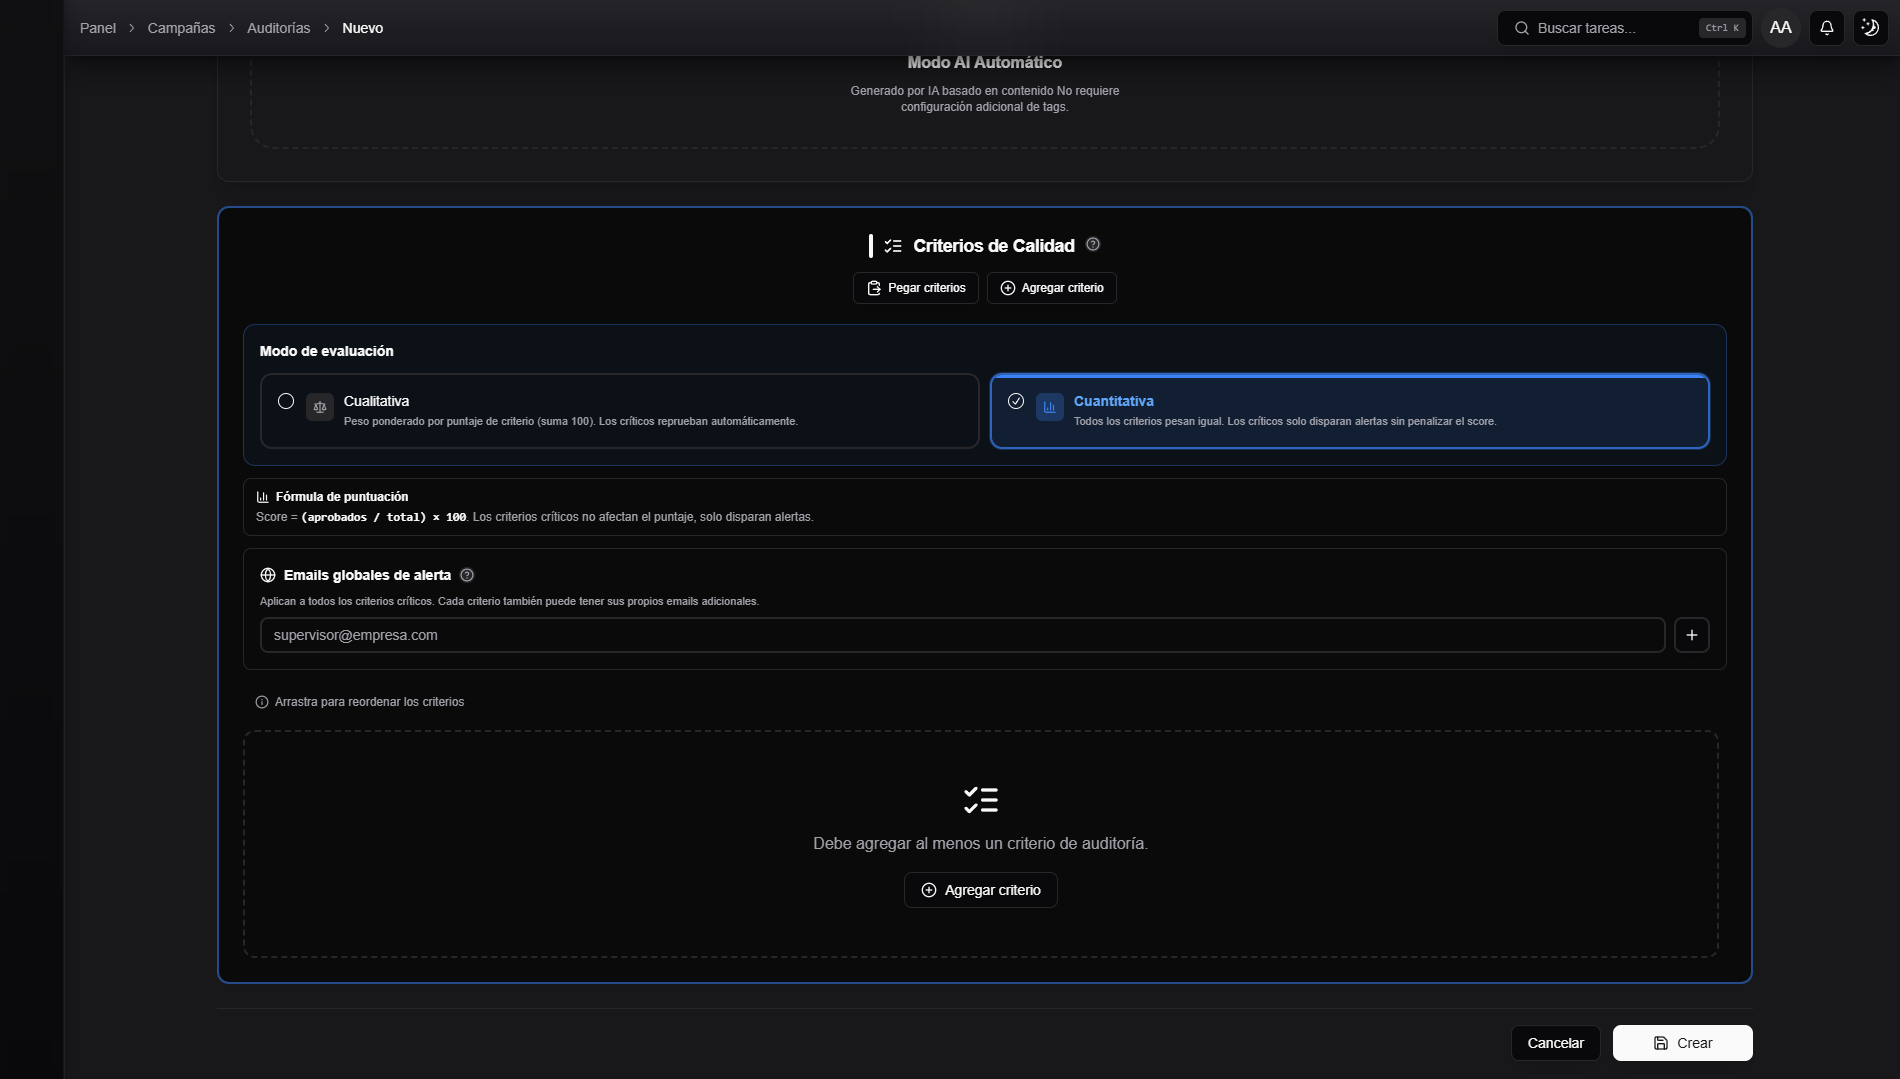This screenshot has height=1079, width=1900.
Task: Select the Cuantitativa evaluation mode
Action: 1349,411
